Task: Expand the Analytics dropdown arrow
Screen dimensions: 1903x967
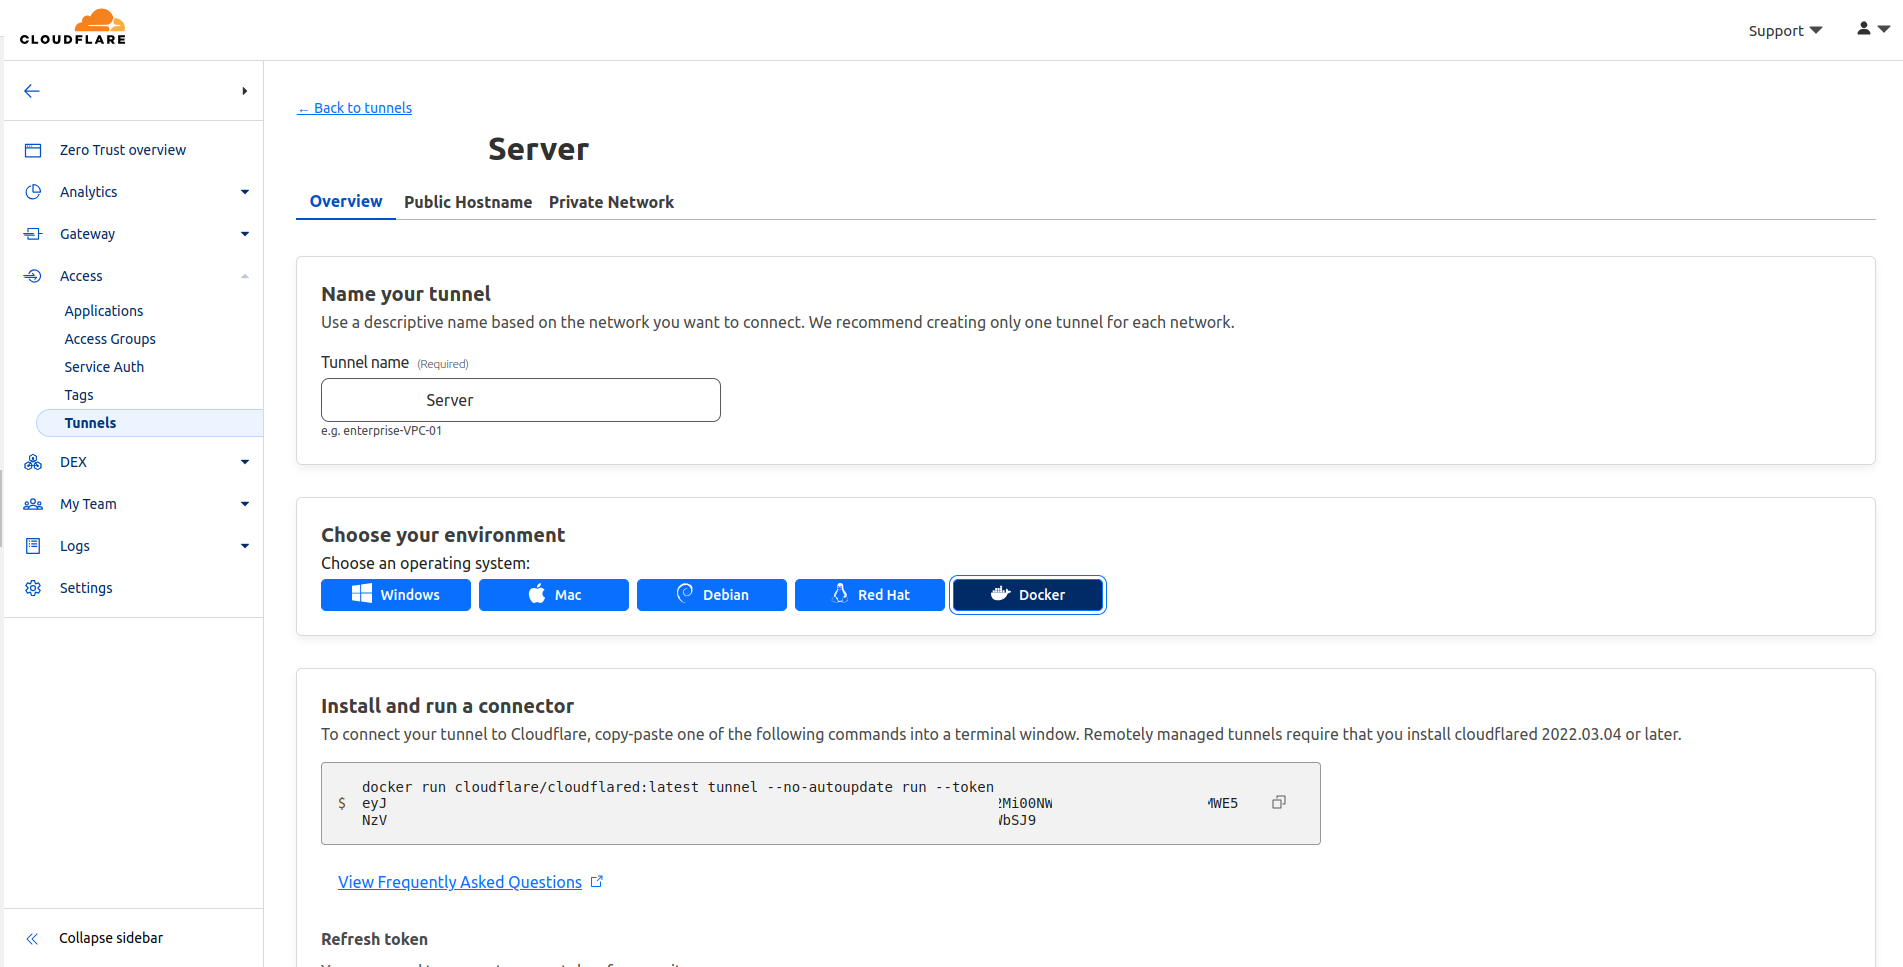Action: pos(245,192)
